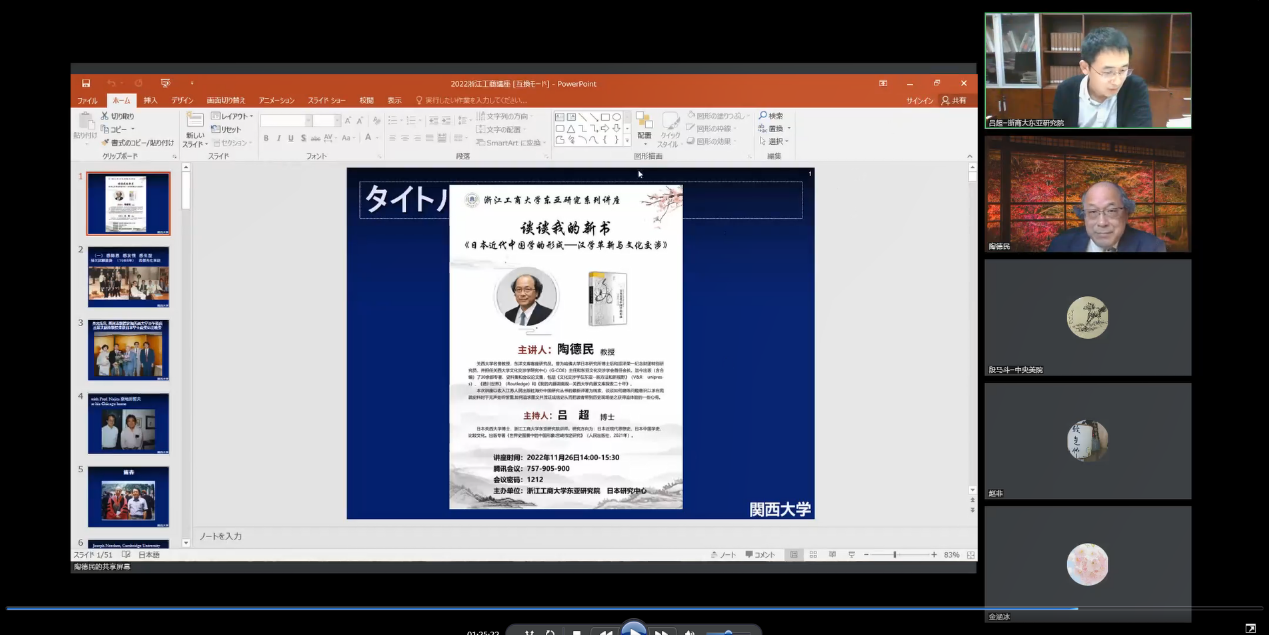Screen dimensions: 1269x635
Task: Collapse the ribbon with the chevron
Action: click(969, 156)
